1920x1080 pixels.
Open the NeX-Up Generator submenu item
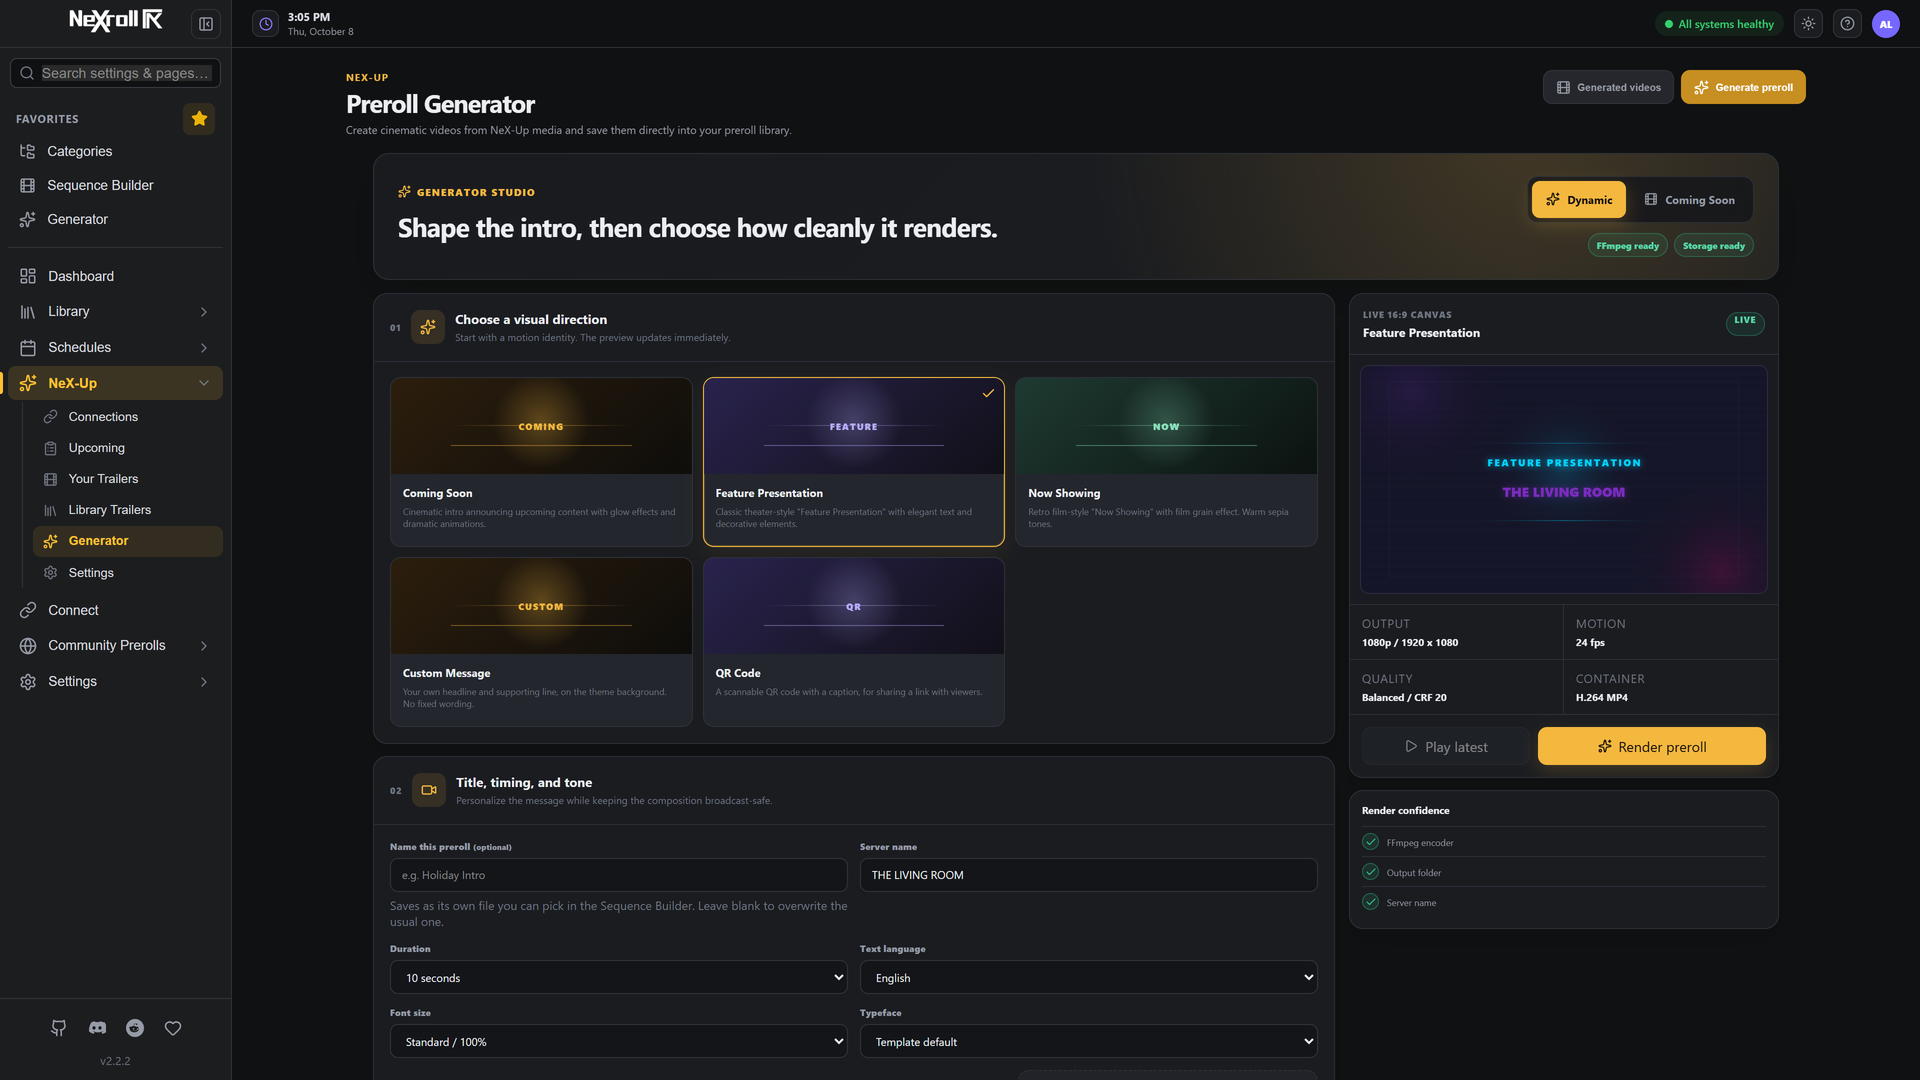[x=128, y=541]
